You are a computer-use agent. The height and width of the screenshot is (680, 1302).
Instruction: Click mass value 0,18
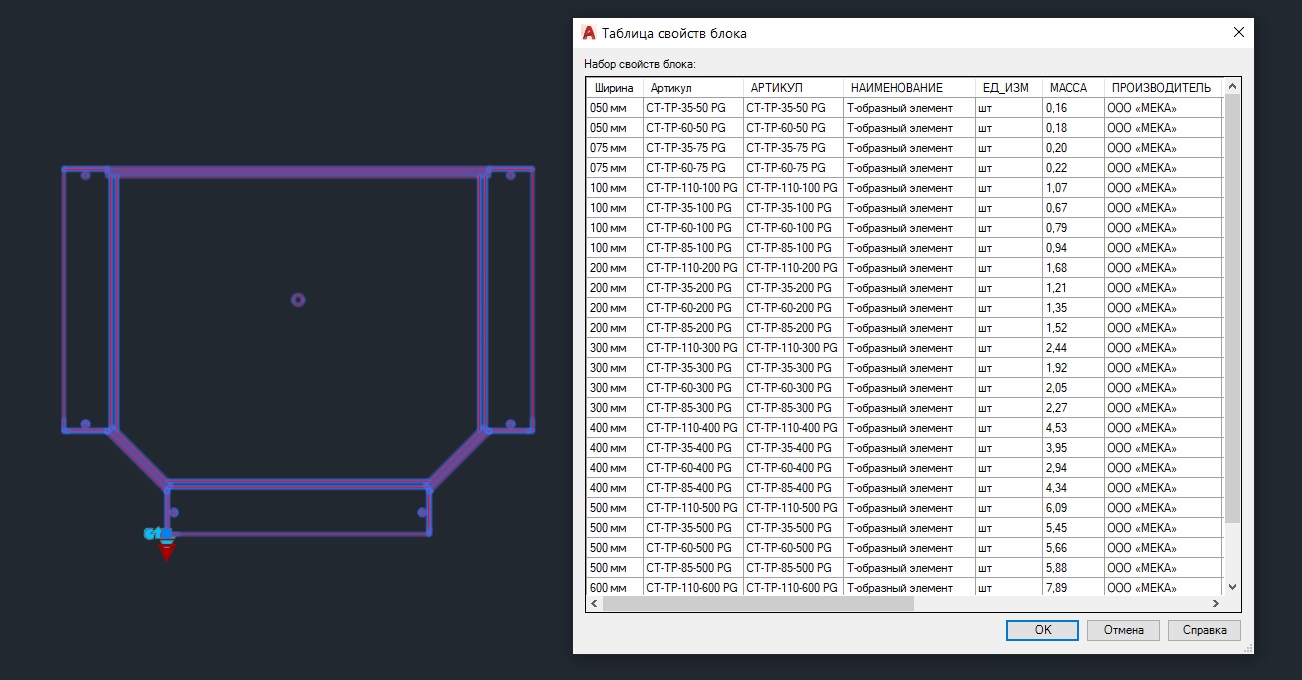[1073, 128]
